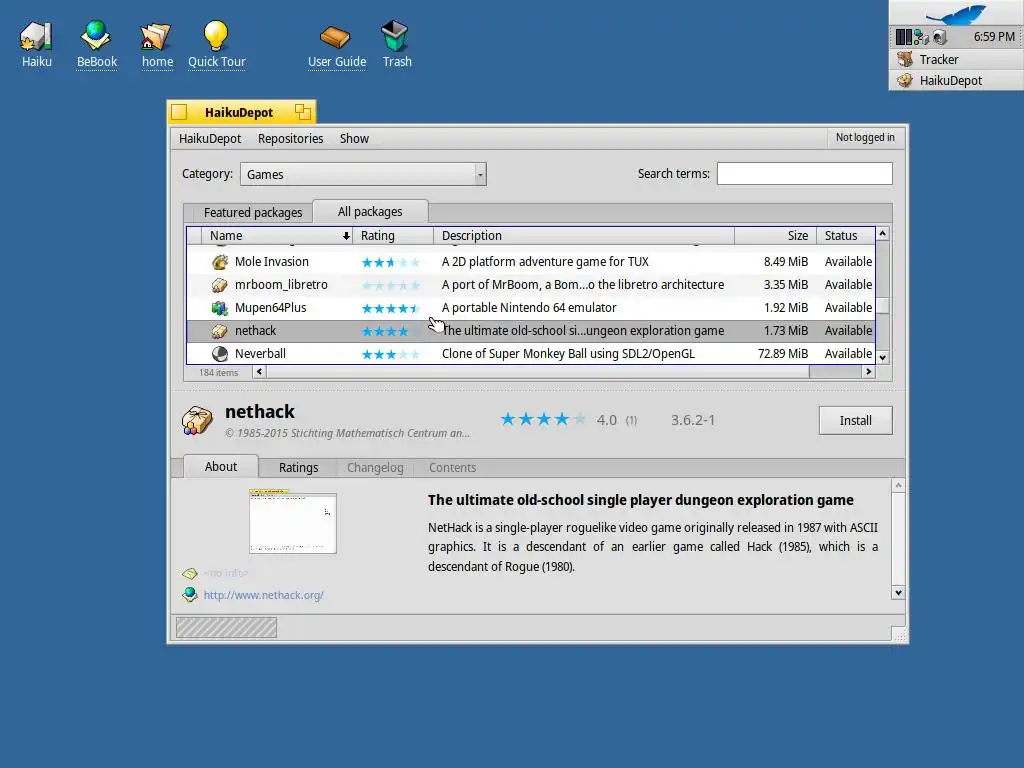The image size is (1024, 768).
Task: Click the HaikuDepot window title tab
Action: click(239, 112)
